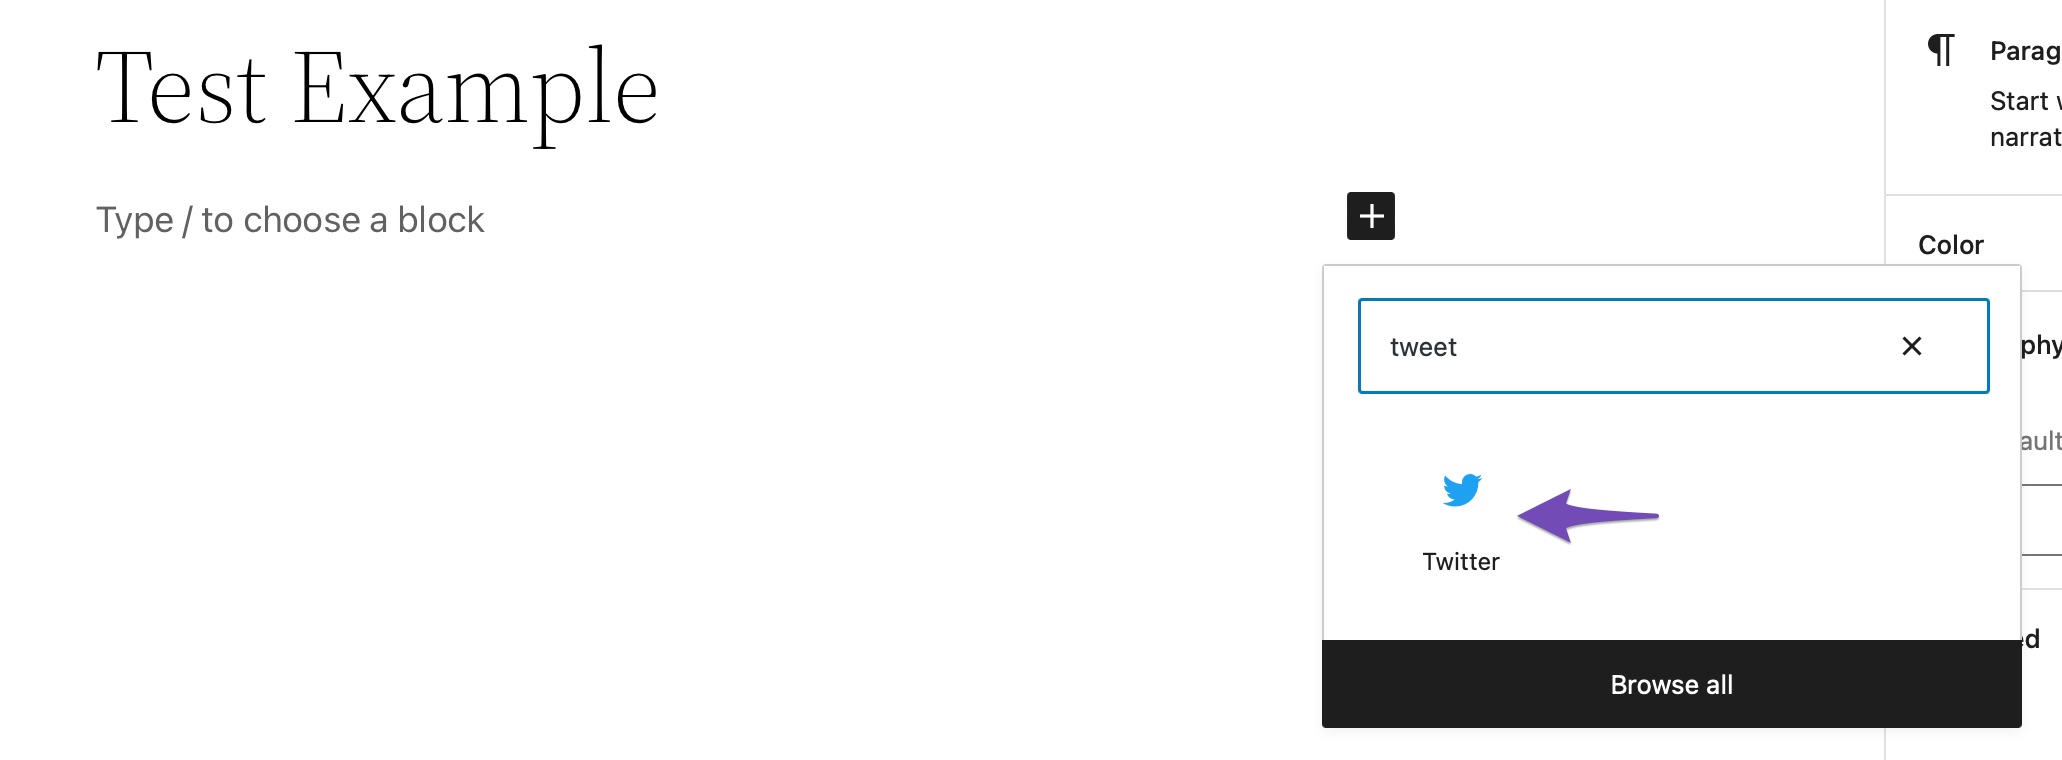Click the Twitter block label text
Screen dimensions: 2062x760
tap(1461, 562)
